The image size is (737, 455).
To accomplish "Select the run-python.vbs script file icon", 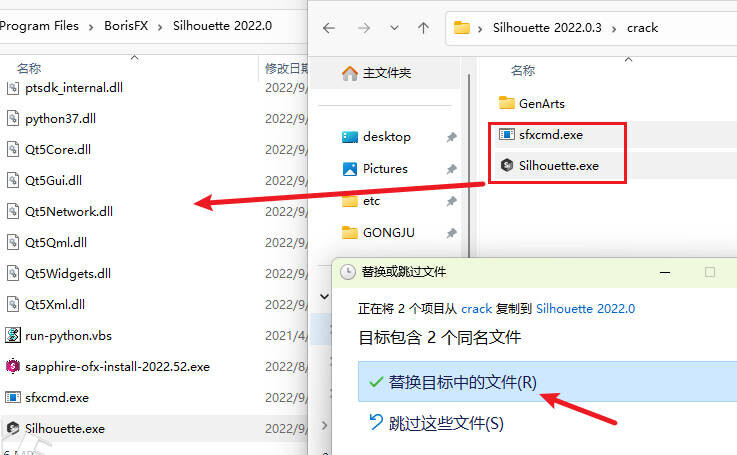I will (x=14, y=335).
